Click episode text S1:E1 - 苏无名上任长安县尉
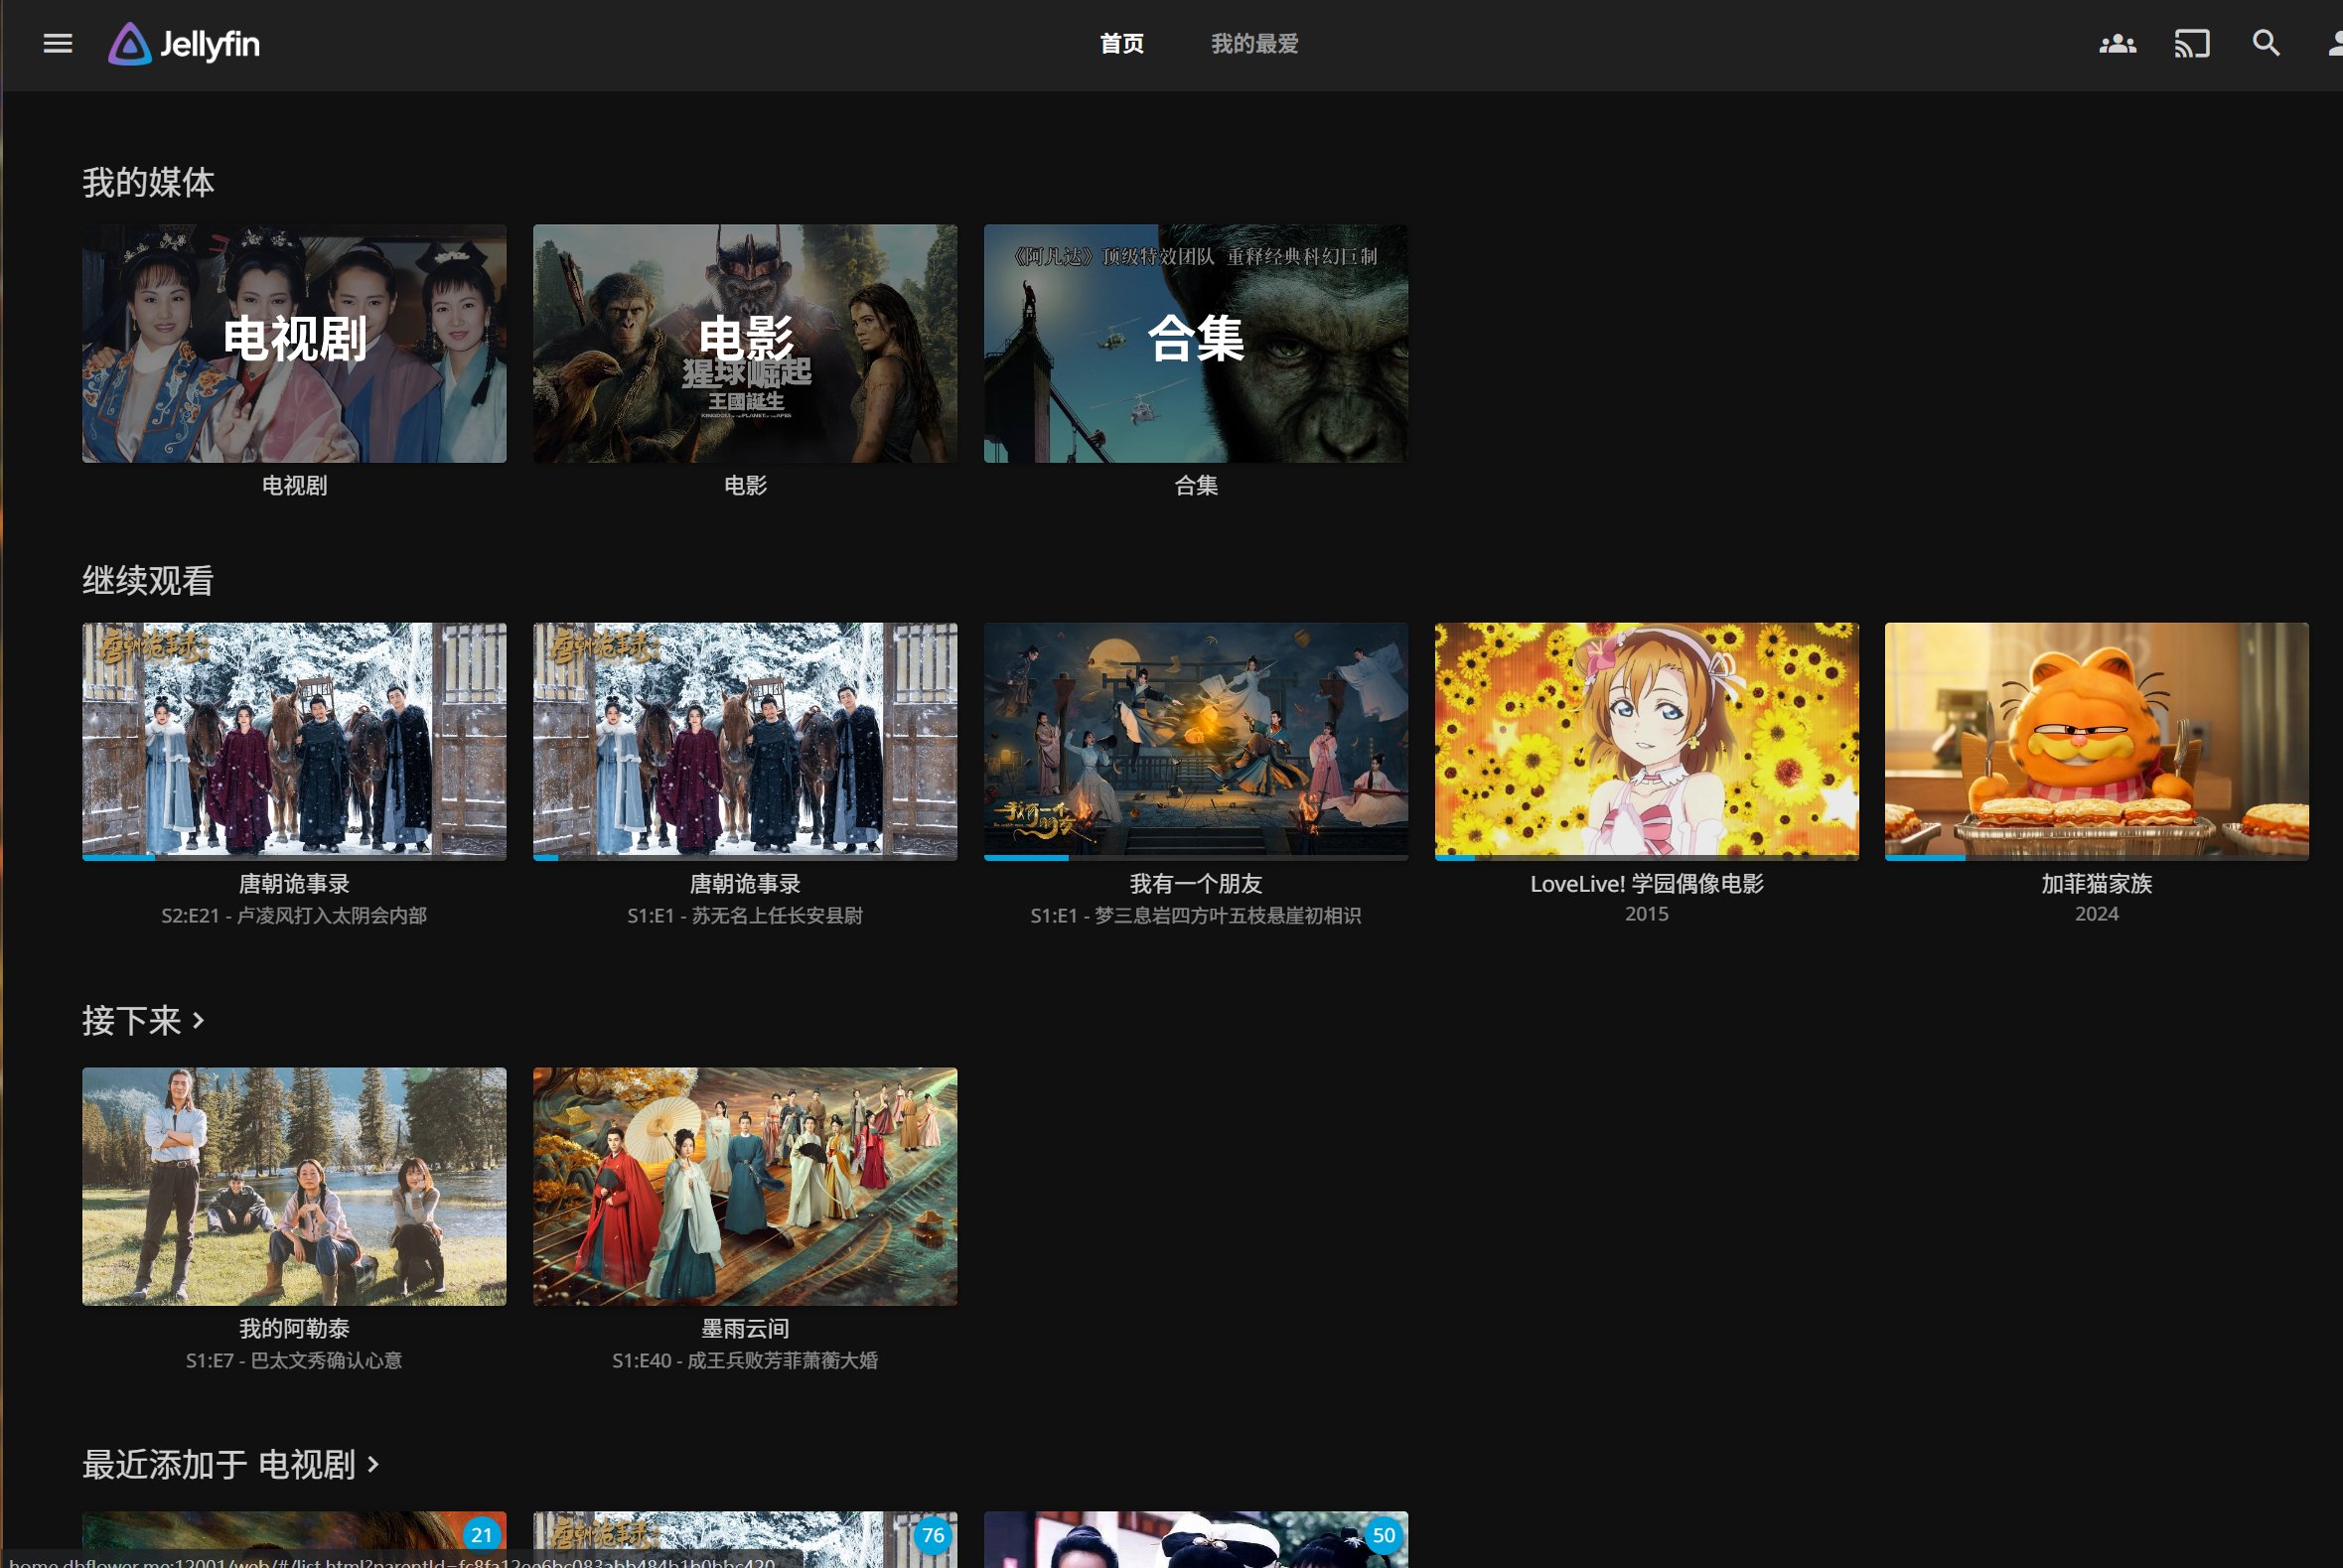Image resolution: width=2343 pixels, height=1568 pixels. (x=745, y=916)
